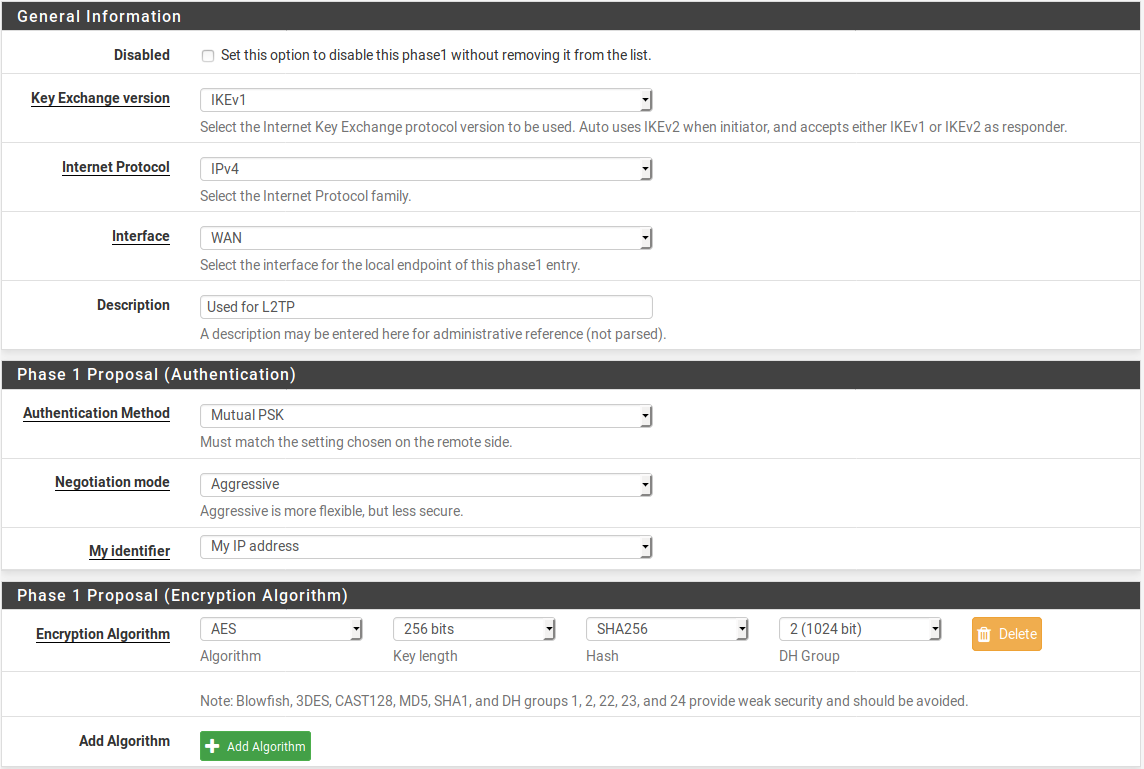The width and height of the screenshot is (1144, 769).
Task: Open the 256 bits key length dropdown
Action: tap(474, 629)
